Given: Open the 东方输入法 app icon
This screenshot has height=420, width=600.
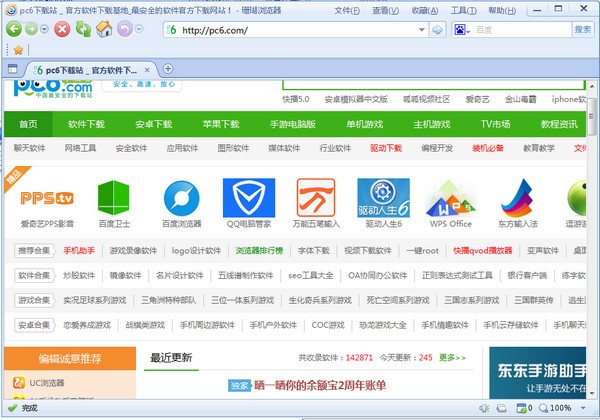Looking at the screenshot, I should coord(518,198).
